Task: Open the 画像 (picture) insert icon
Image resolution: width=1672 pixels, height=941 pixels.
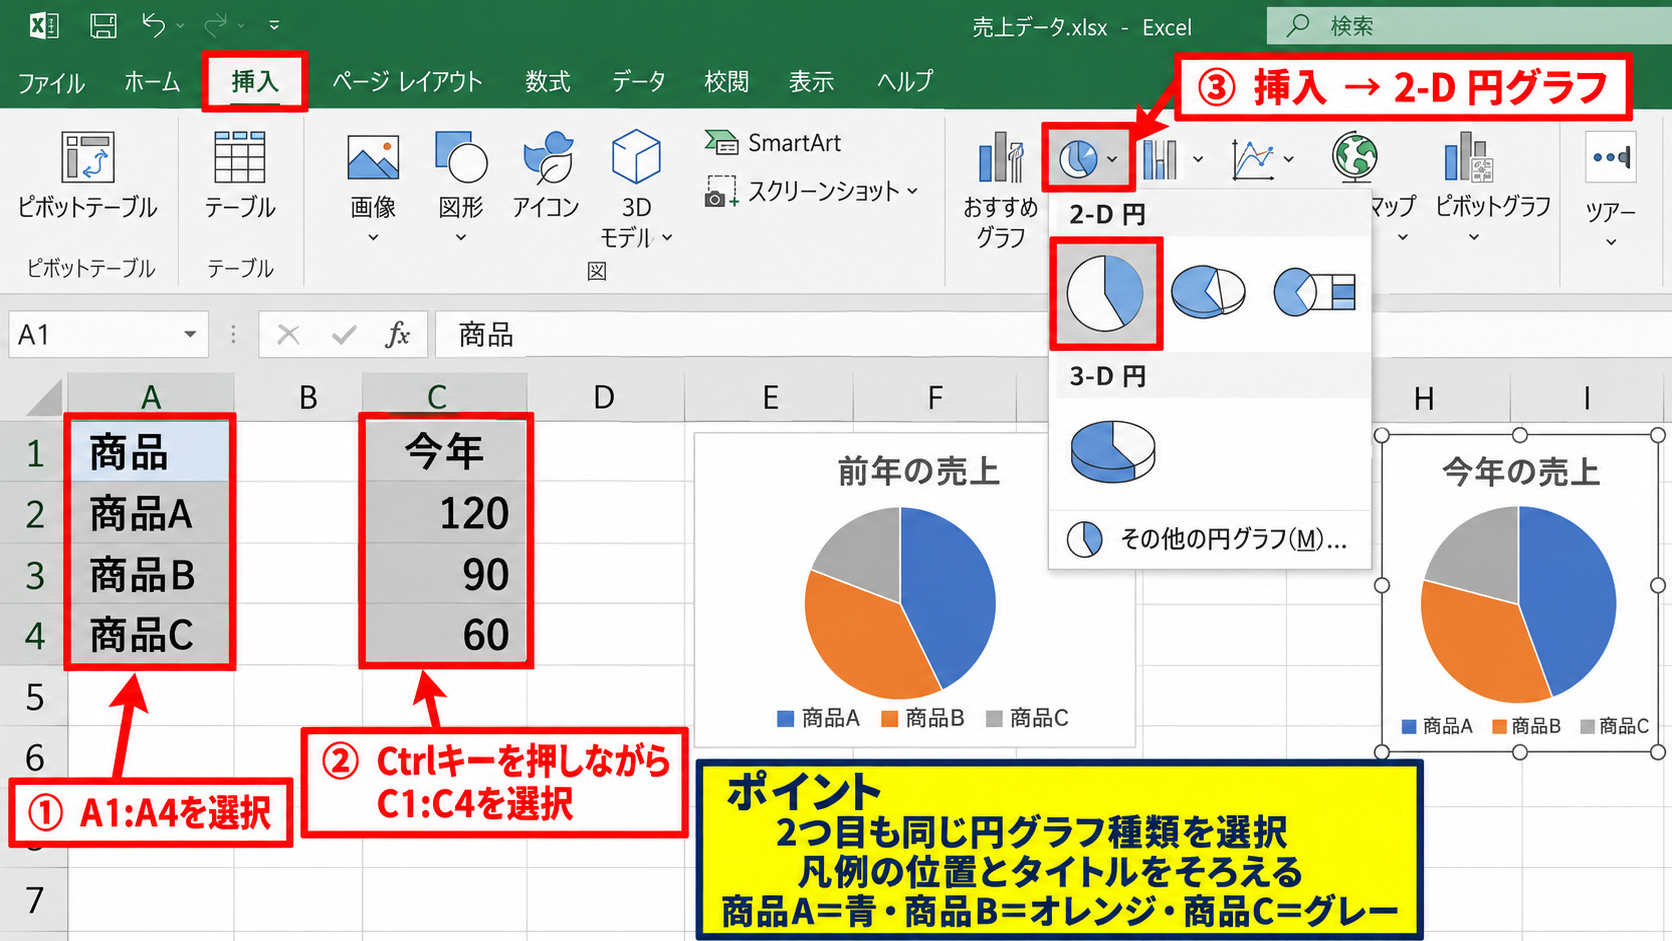Action: (x=373, y=188)
